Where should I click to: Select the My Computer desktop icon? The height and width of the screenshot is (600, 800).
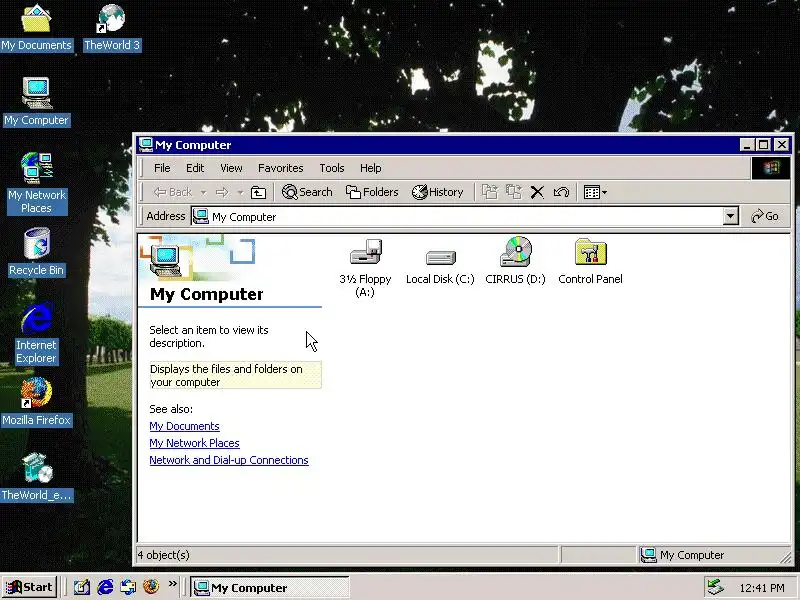click(36, 102)
